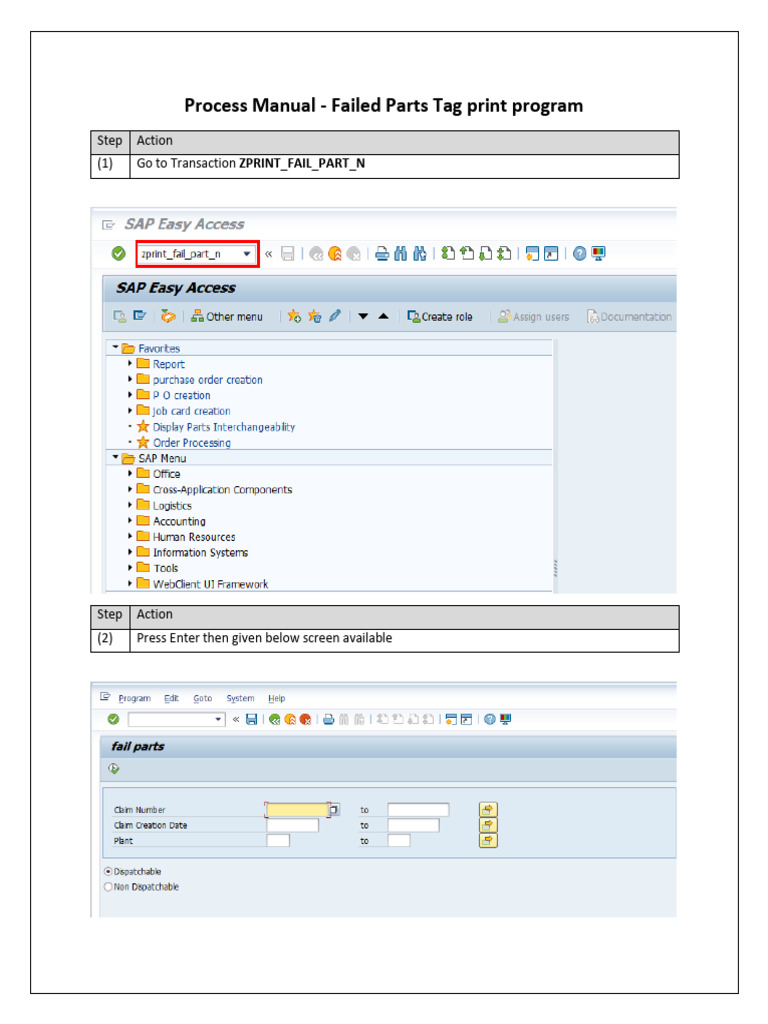Click the Assign users button

coord(534,317)
